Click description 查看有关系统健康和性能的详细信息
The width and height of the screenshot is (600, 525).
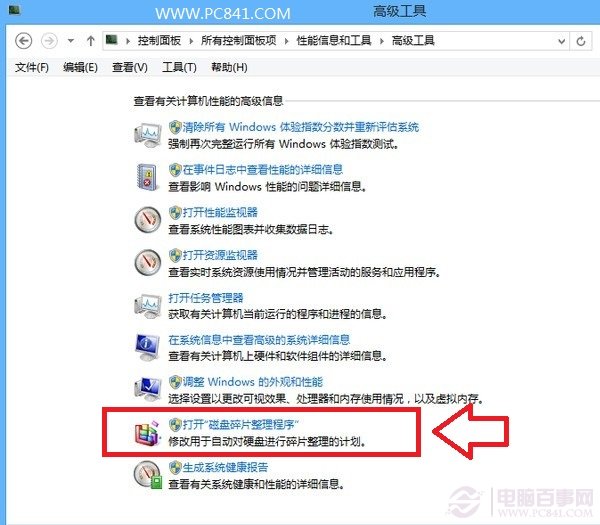256,485
